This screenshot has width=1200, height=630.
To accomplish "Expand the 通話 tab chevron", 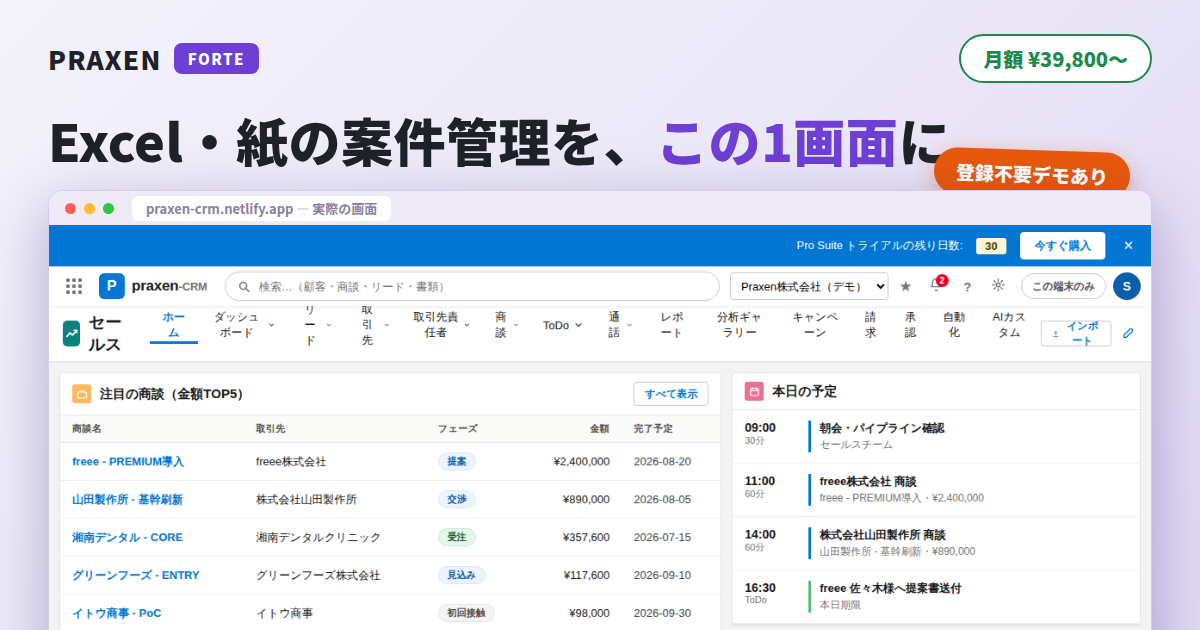I will click(x=629, y=325).
